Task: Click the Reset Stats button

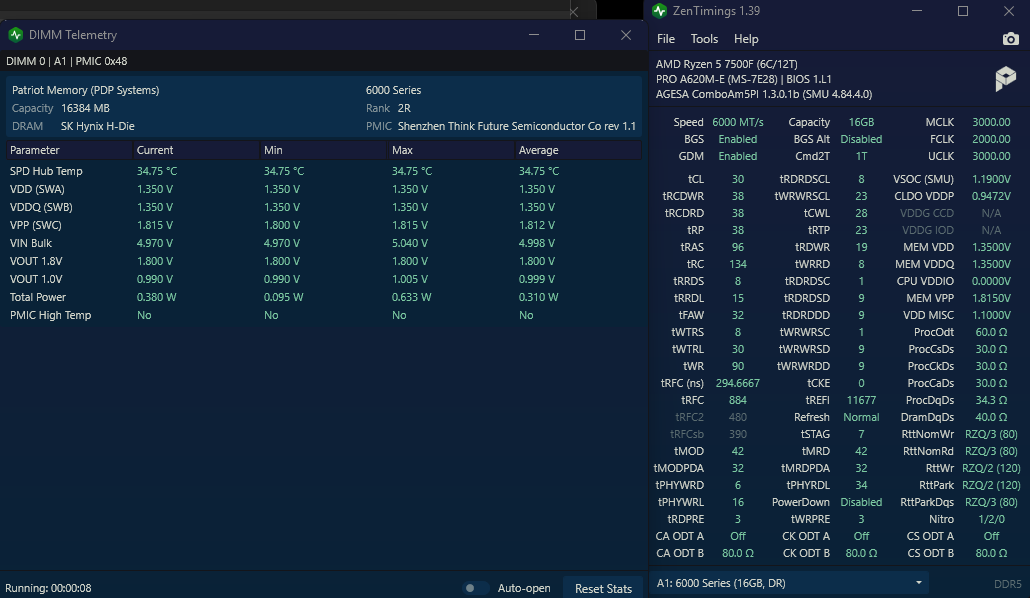Action: pos(603,588)
